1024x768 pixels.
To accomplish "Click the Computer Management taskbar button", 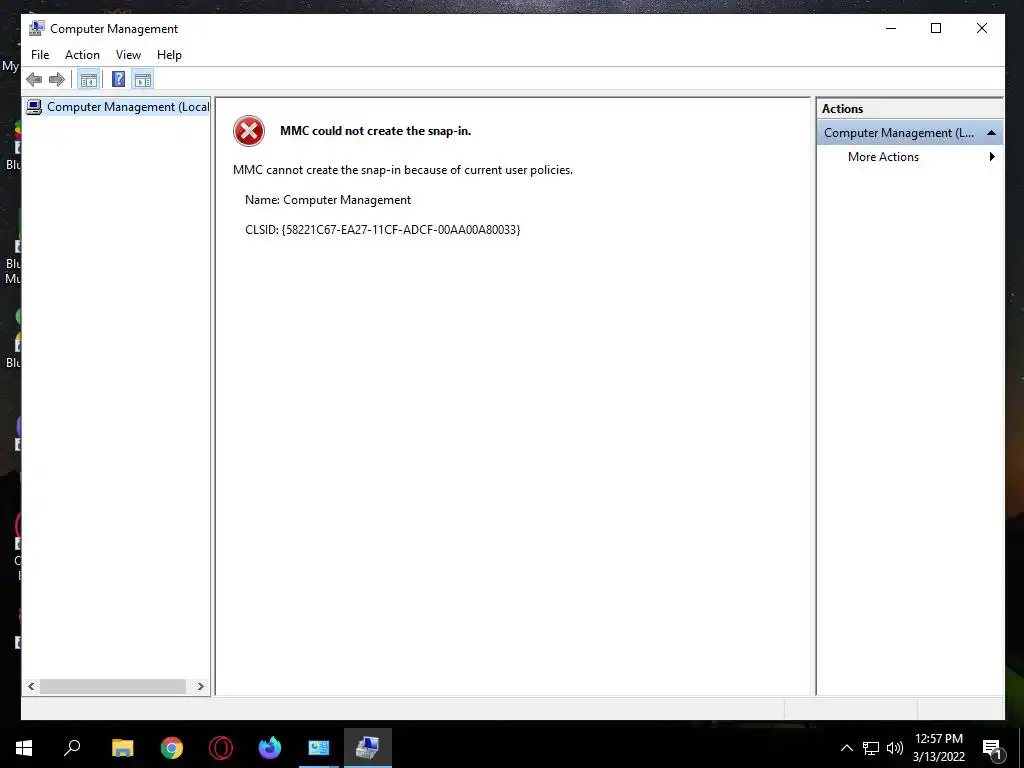I will [368, 748].
